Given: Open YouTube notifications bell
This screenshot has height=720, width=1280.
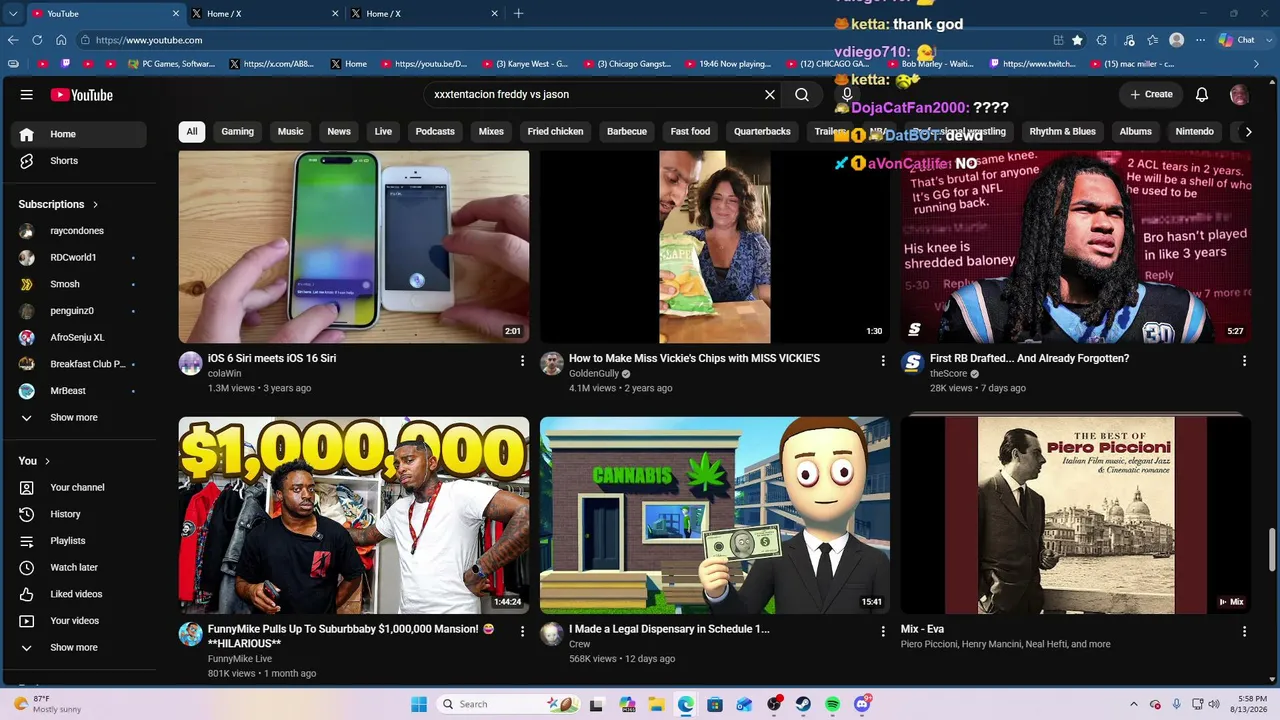Looking at the screenshot, I should [x=1202, y=95].
